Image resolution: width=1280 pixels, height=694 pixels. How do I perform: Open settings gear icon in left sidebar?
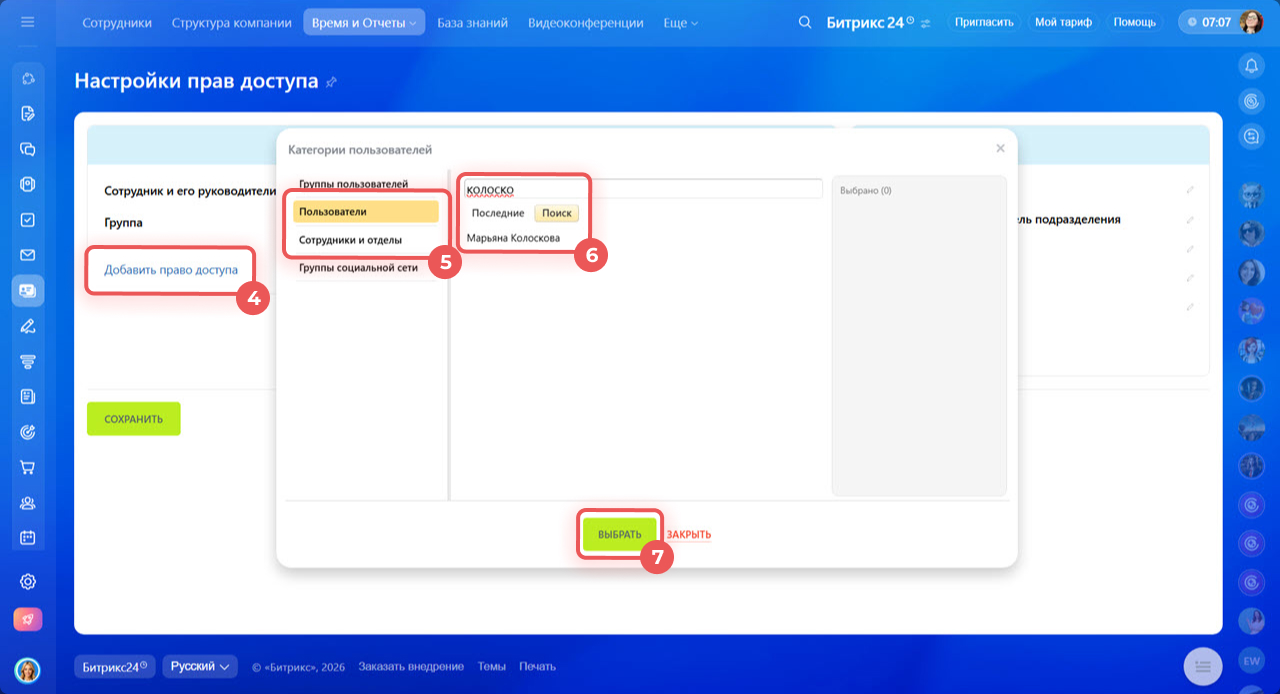point(28,582)
